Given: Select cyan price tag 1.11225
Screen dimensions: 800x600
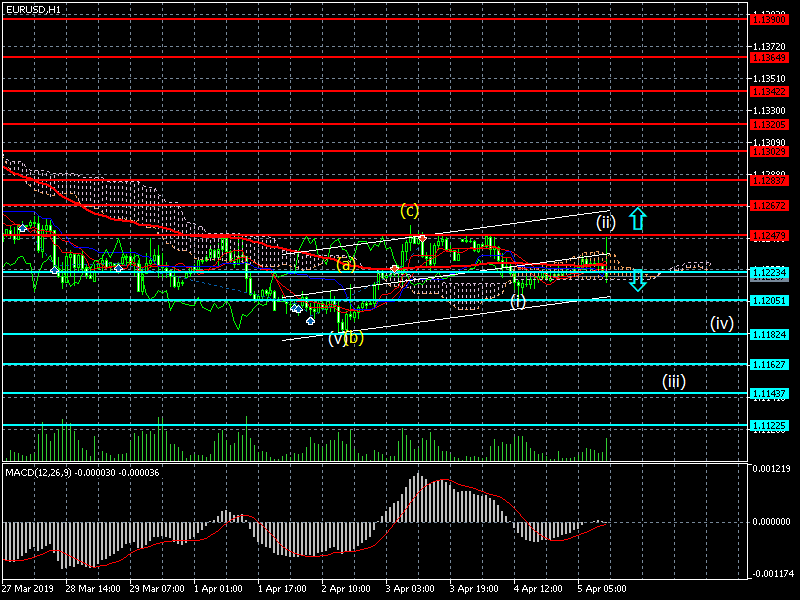Looking at the screenshot, I should point(769,426).
